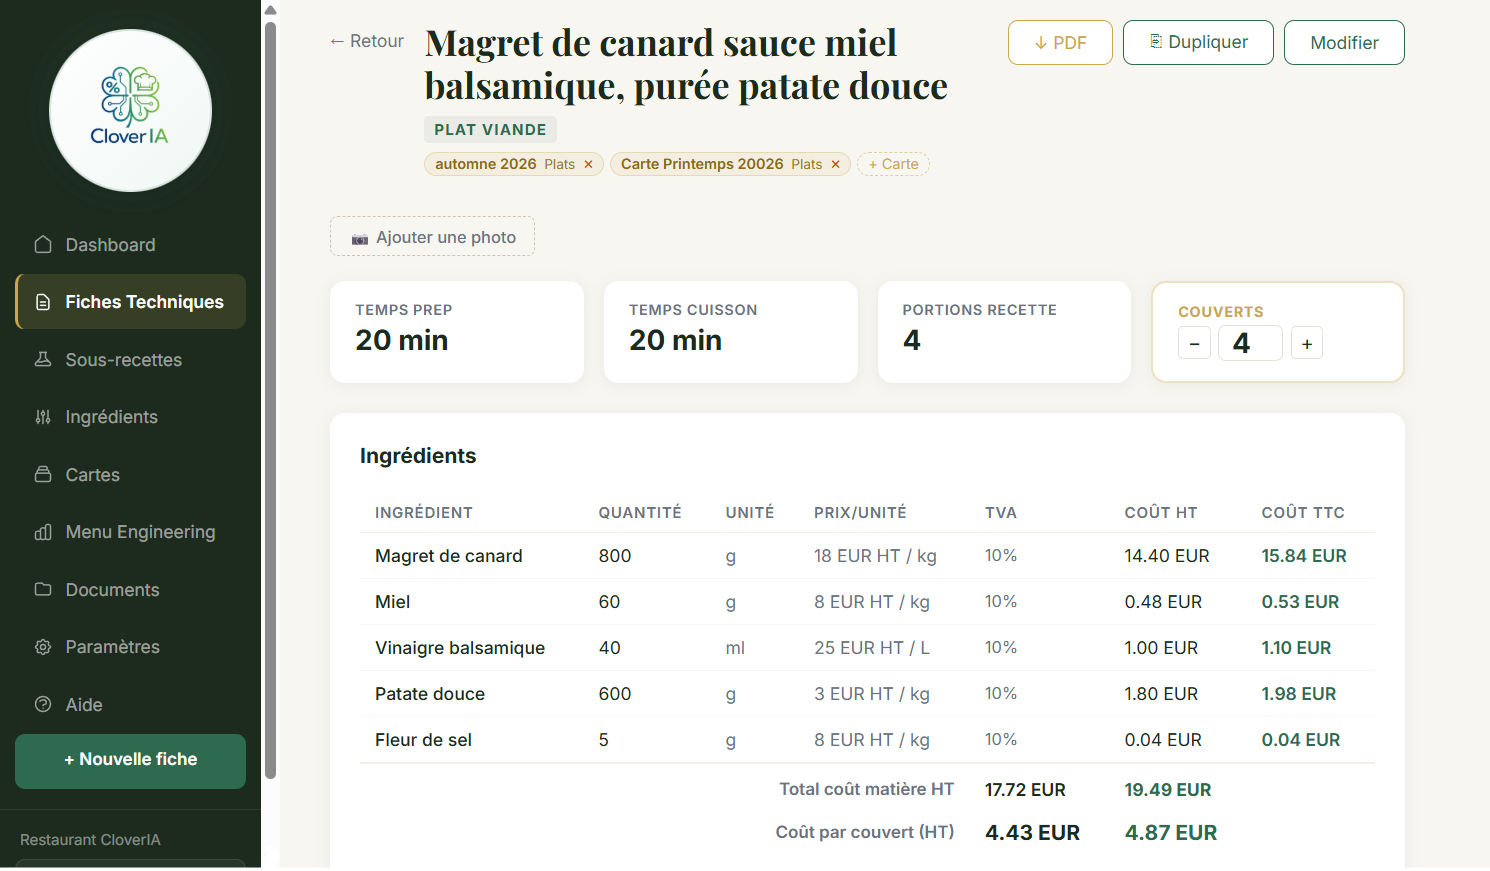
Task: Add a menu with + Carte chip
Action: point(893,164)
